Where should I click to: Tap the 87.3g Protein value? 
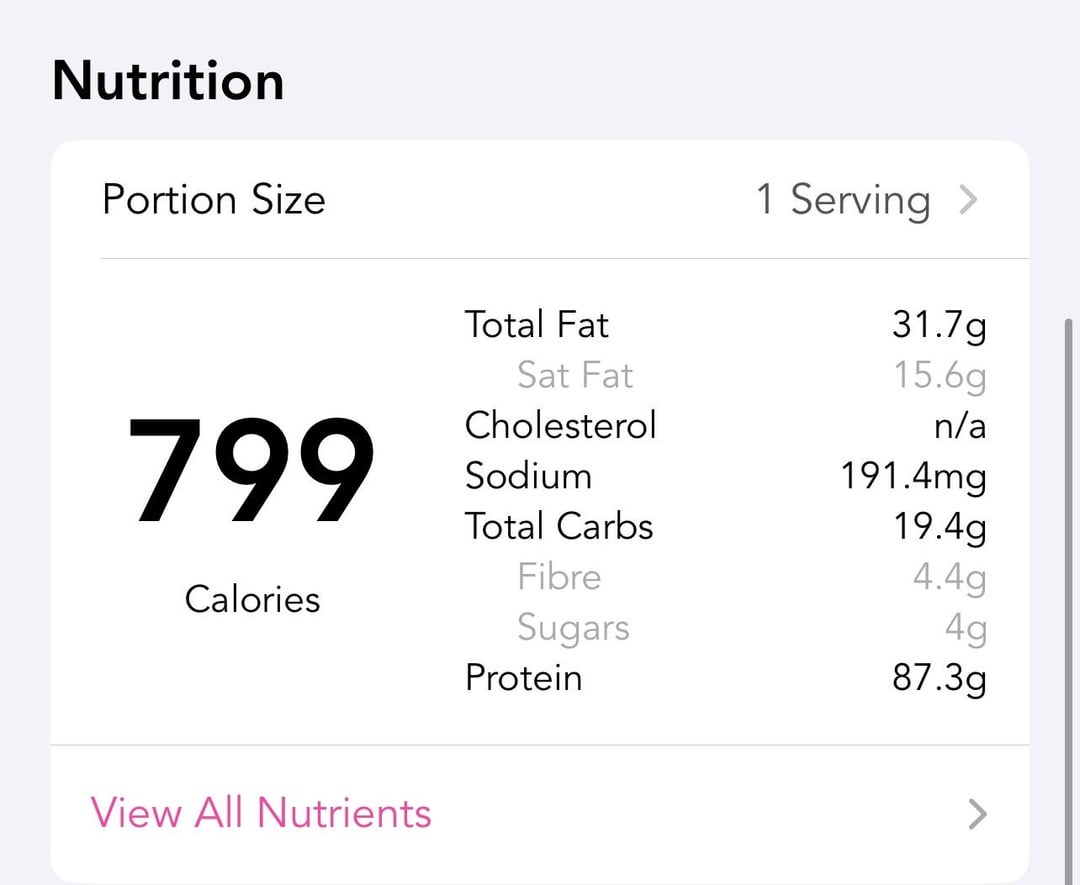(938, 678)
